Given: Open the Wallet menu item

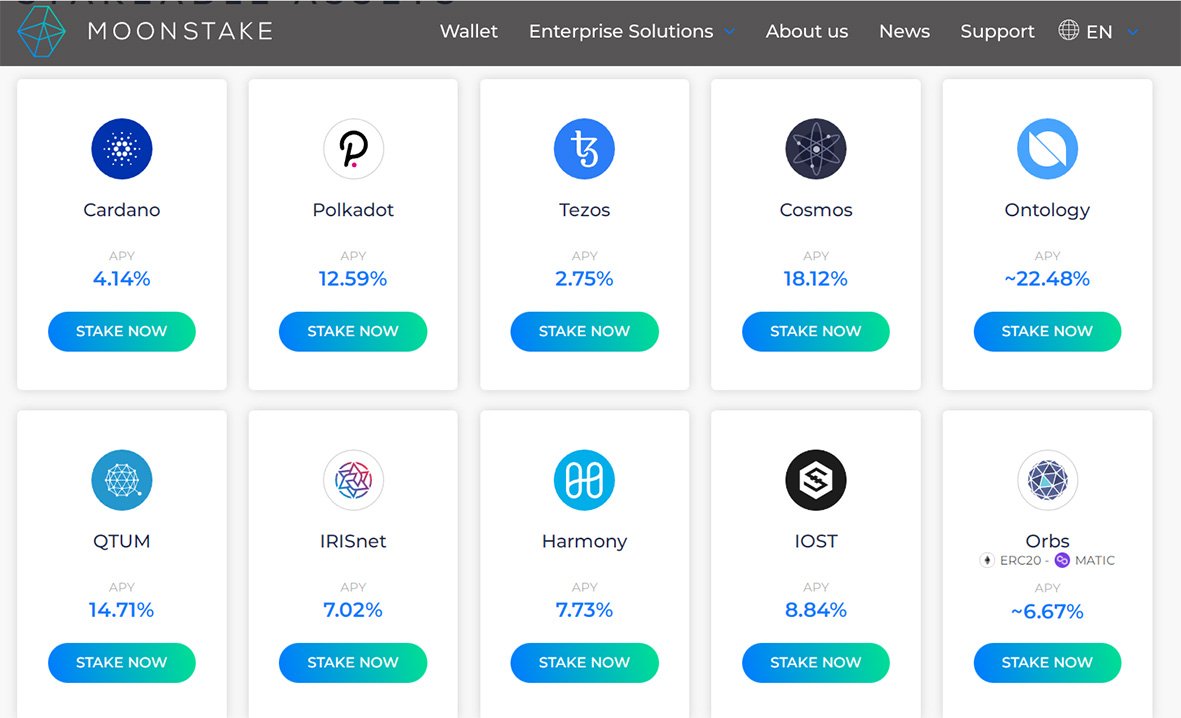Looking at the screenshot, I should 469,32.
